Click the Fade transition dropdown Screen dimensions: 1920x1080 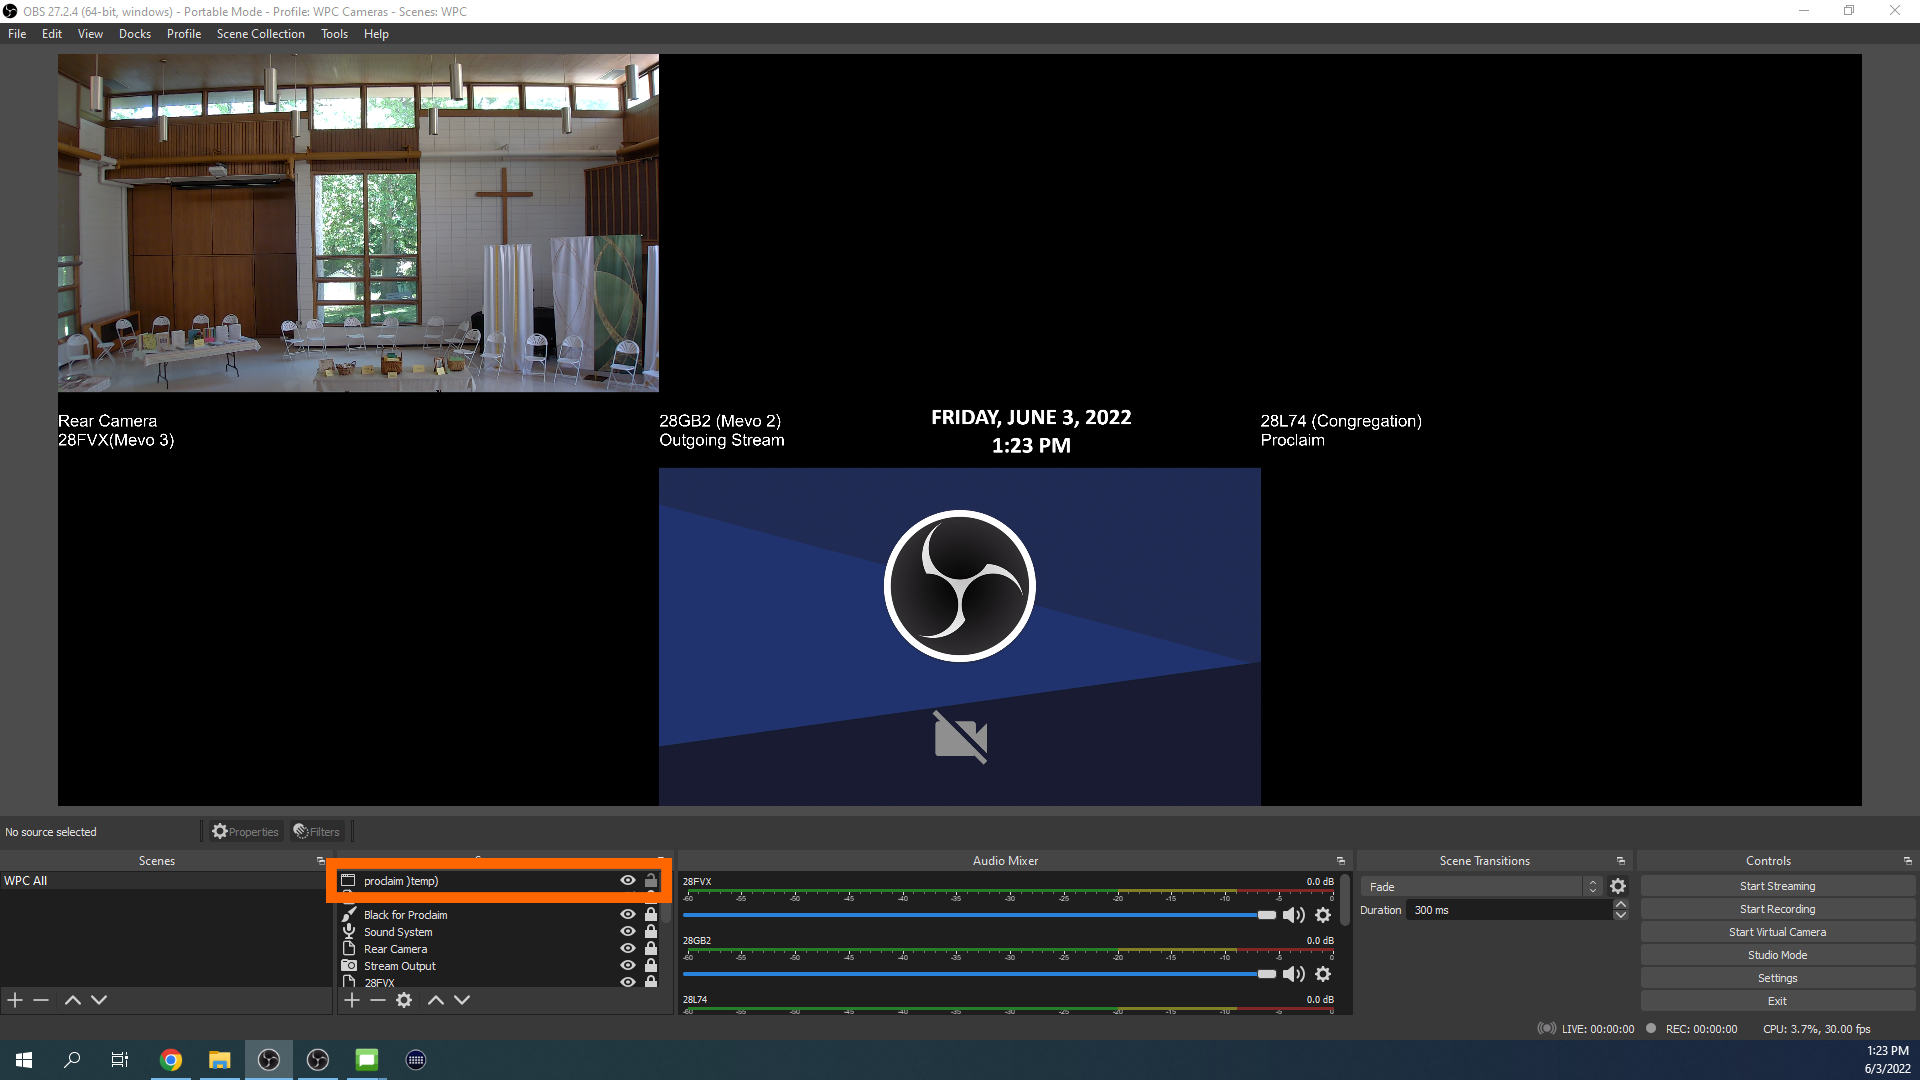(1477, 885)
